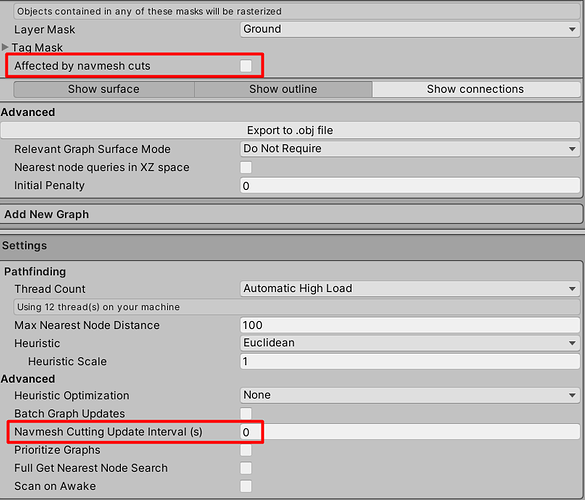The image size is (585, 500).
Task: Enable the Batch Graph Updates checkbox
Action: click(x=246, y=413)
